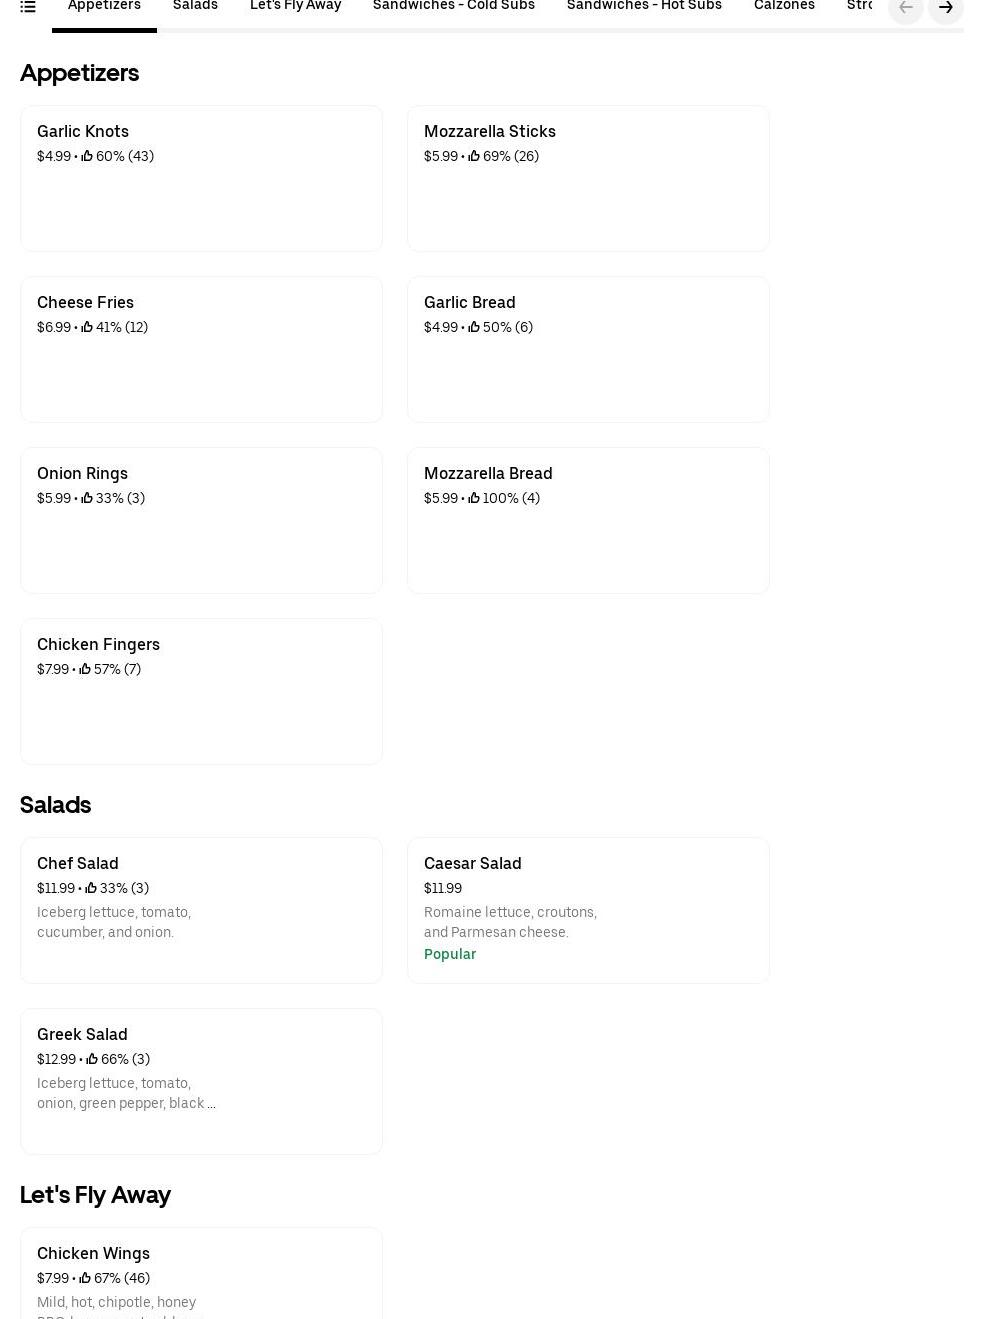Image resolution: width=984 pixels, height=1319 pixels.
Task: Click thumbs-up icon on Mozzarella Sticks
Action: click(x=474, y=156)
